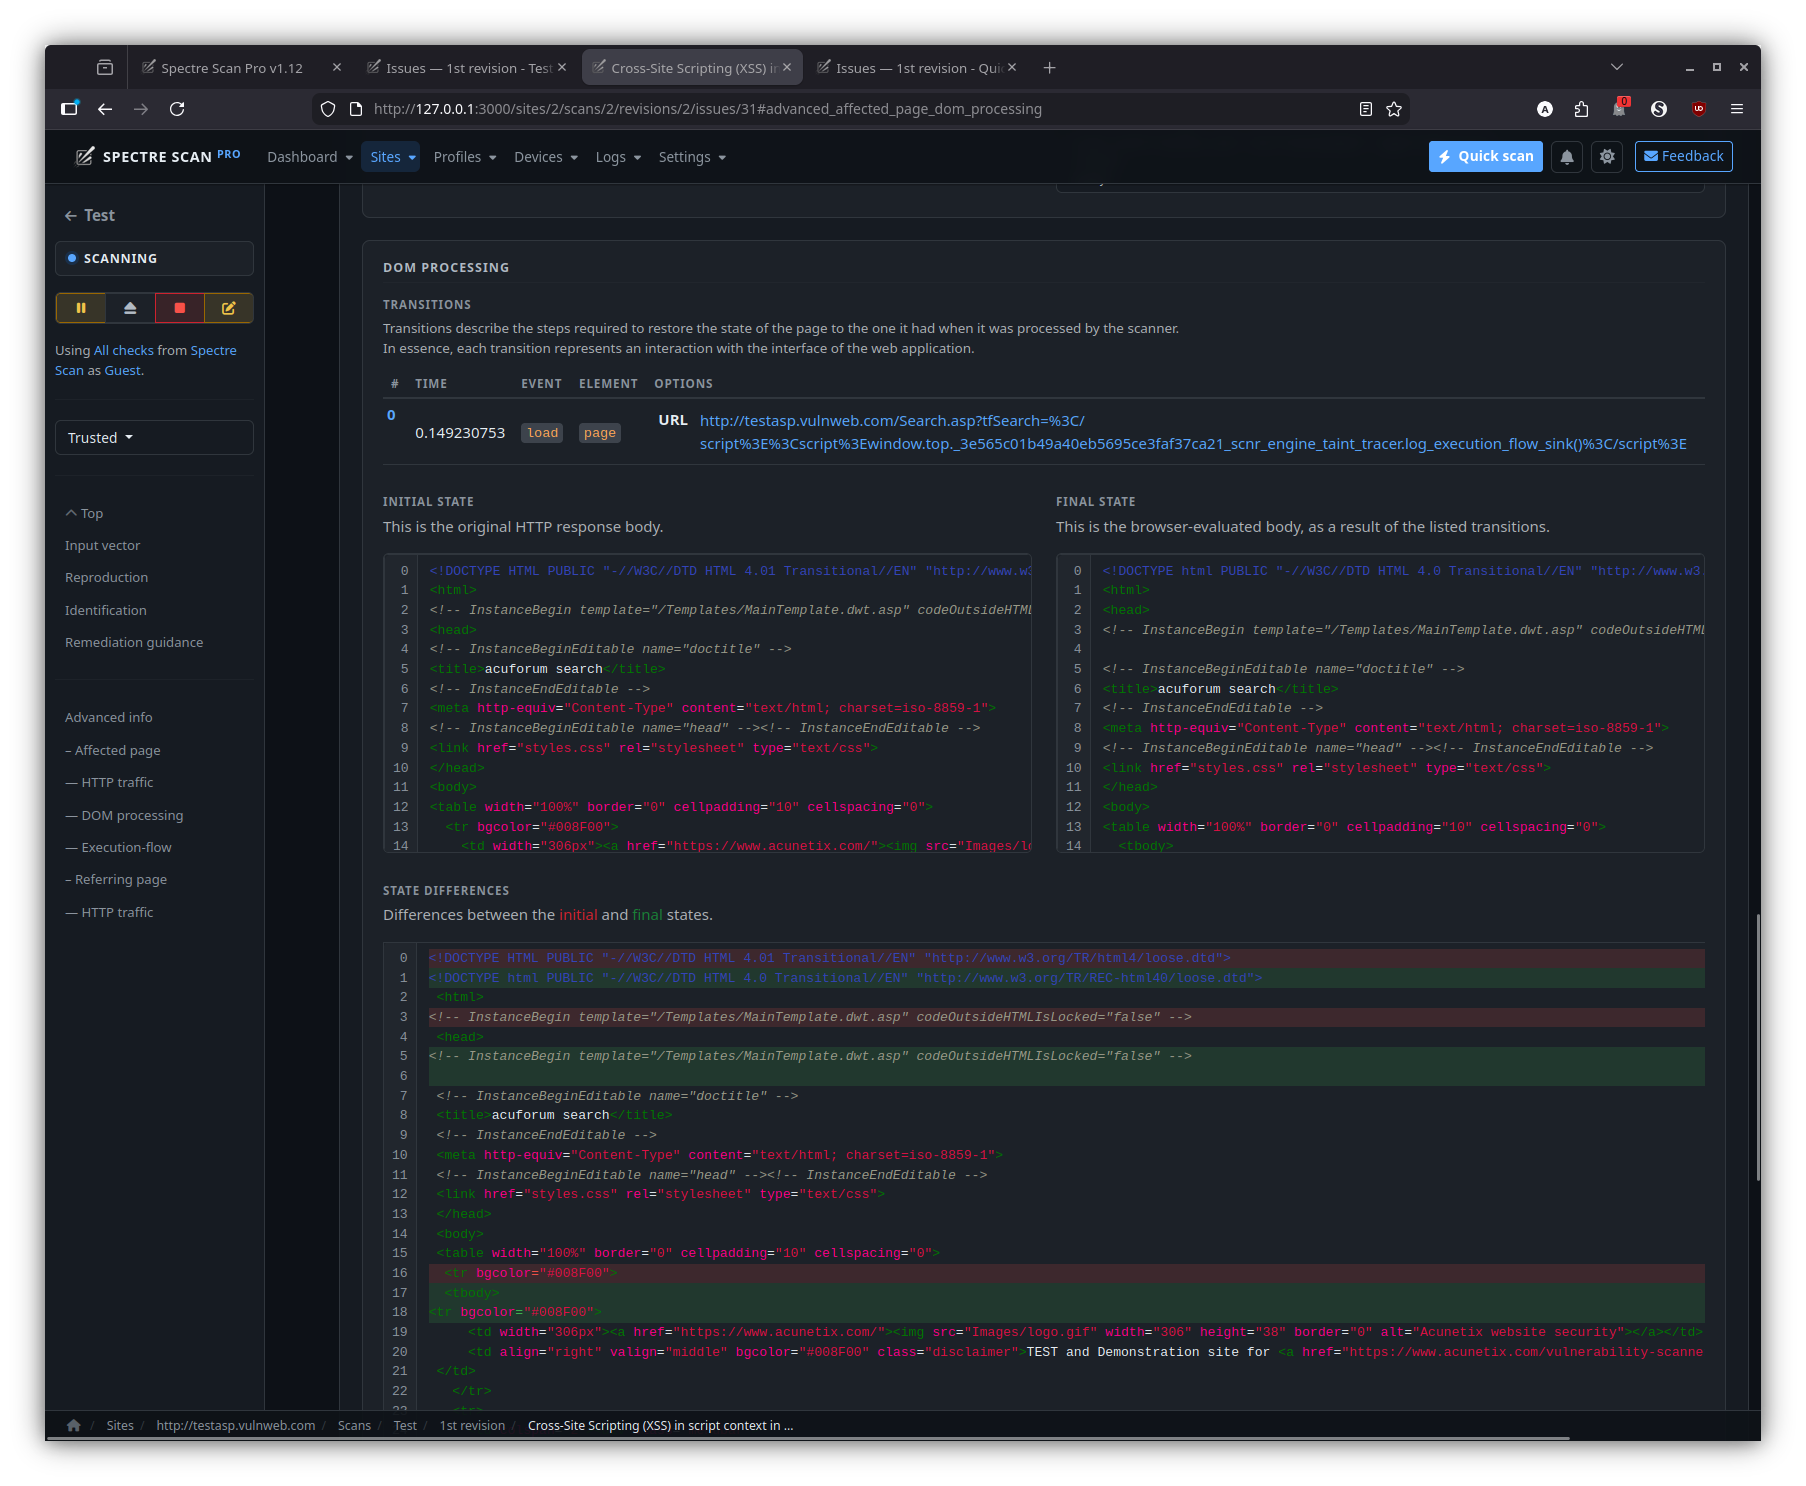Close the Spectre Scan Pro v1.12 tab
Screen dimensions: 1806x1486
(337, 68)
